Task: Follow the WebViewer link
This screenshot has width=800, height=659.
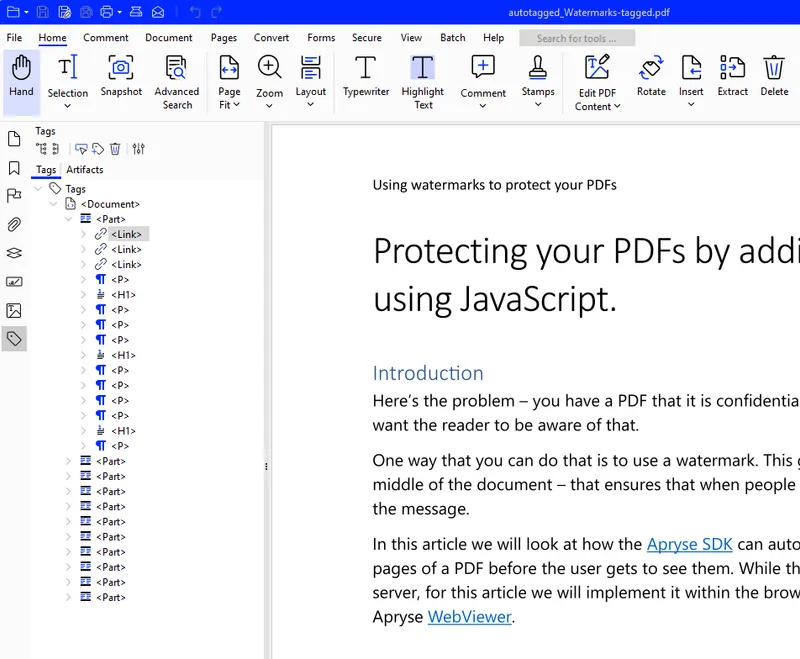Action: 469,617
